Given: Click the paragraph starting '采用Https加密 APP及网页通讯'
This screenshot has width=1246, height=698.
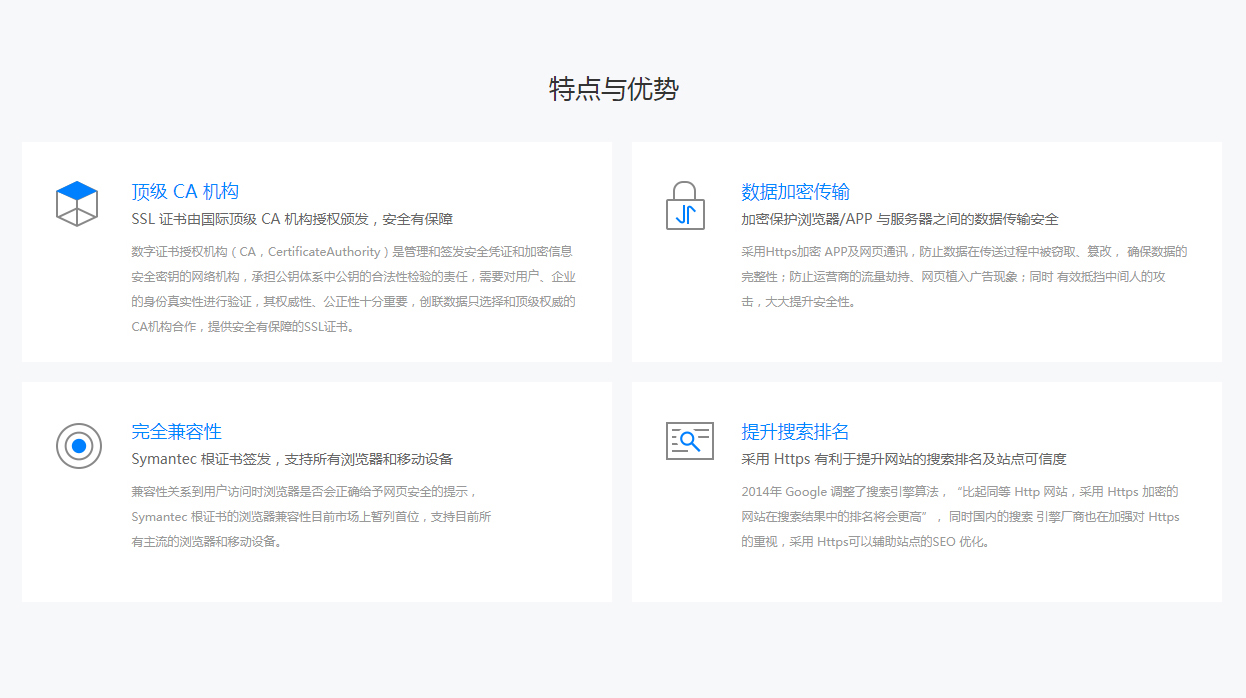Looking at the screenshot, I should [964, 277].
